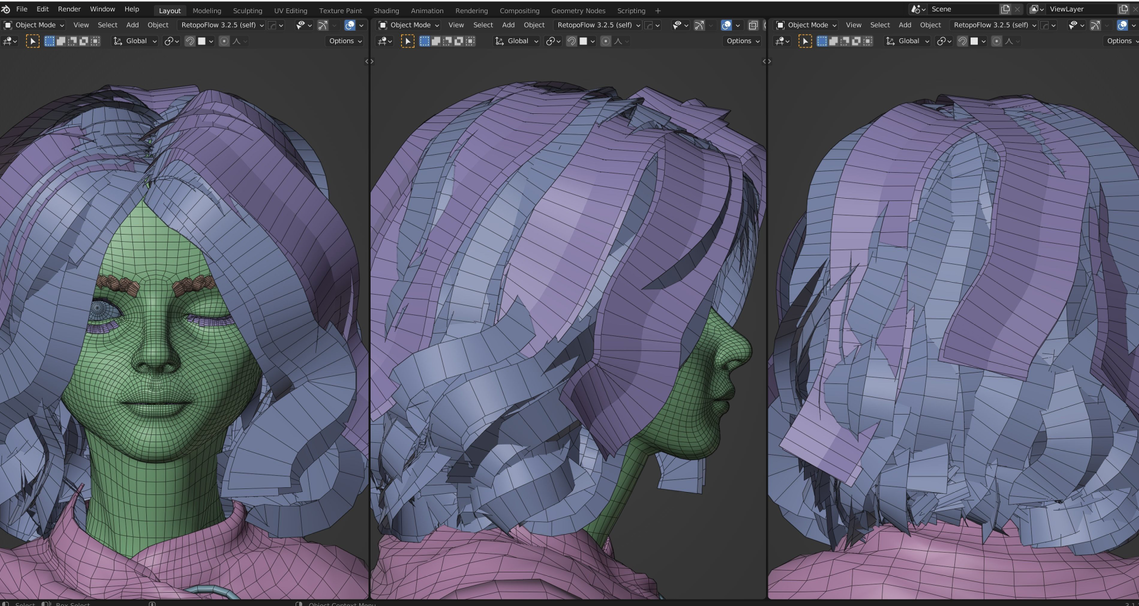Choose extend-selection mode in middle viewport
The height and width of the screenshot is (606, 1139).
437,41
